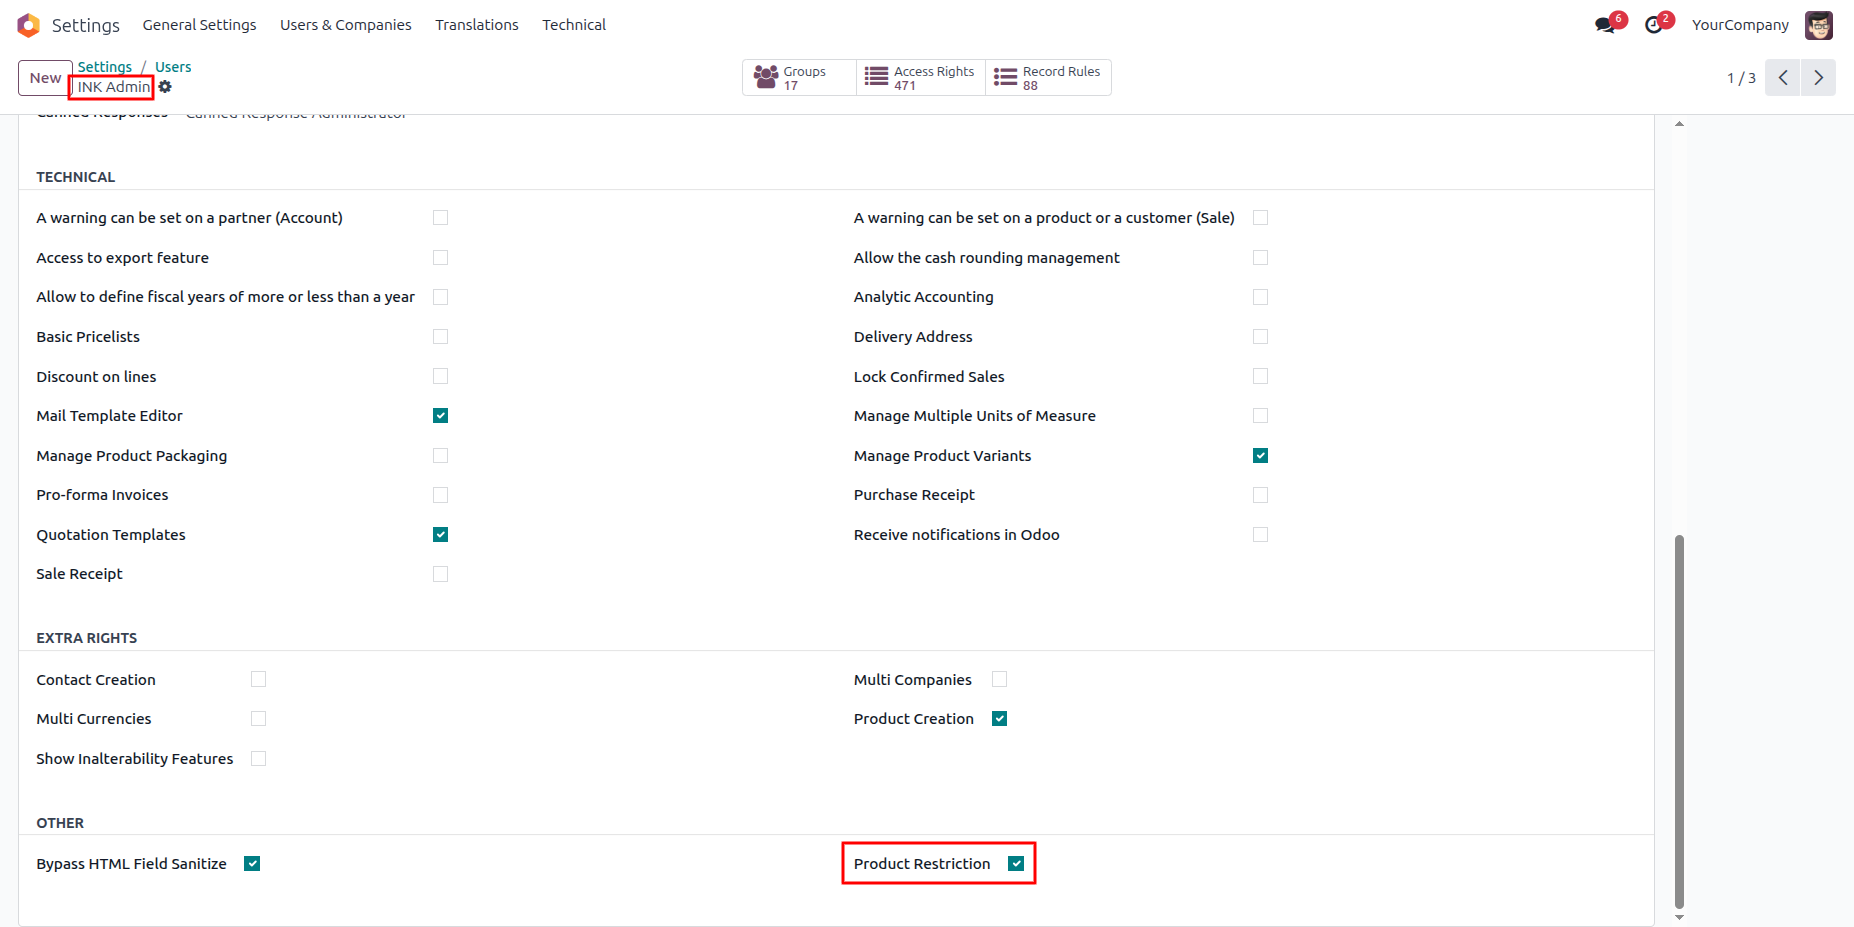Click the gear actions icon beside INK Admin
The image size is (1854, 927).
pos(165,87)
